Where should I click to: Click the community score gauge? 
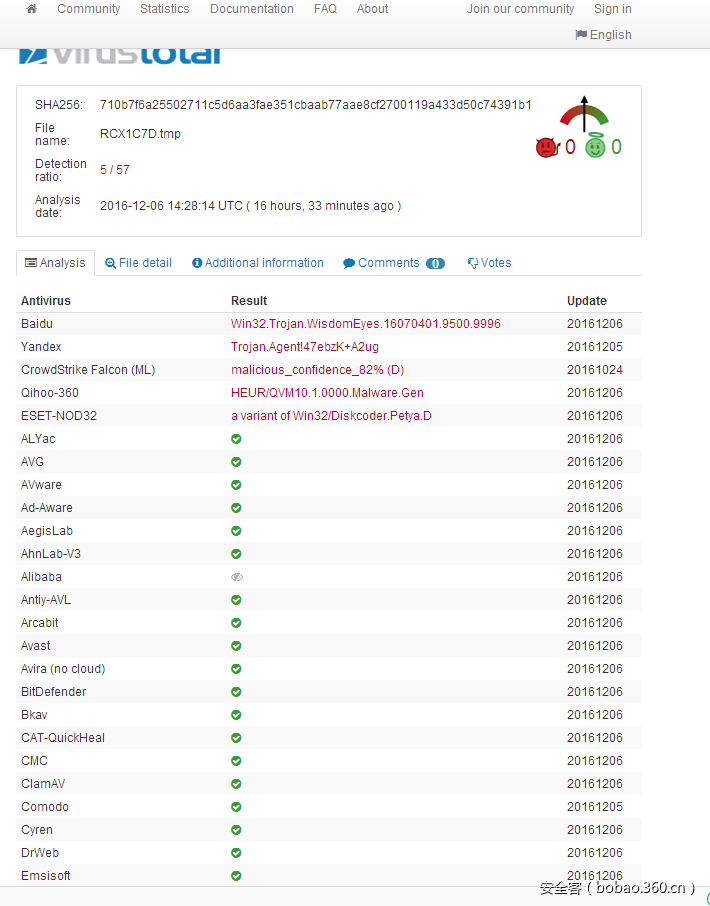point(584,113)
